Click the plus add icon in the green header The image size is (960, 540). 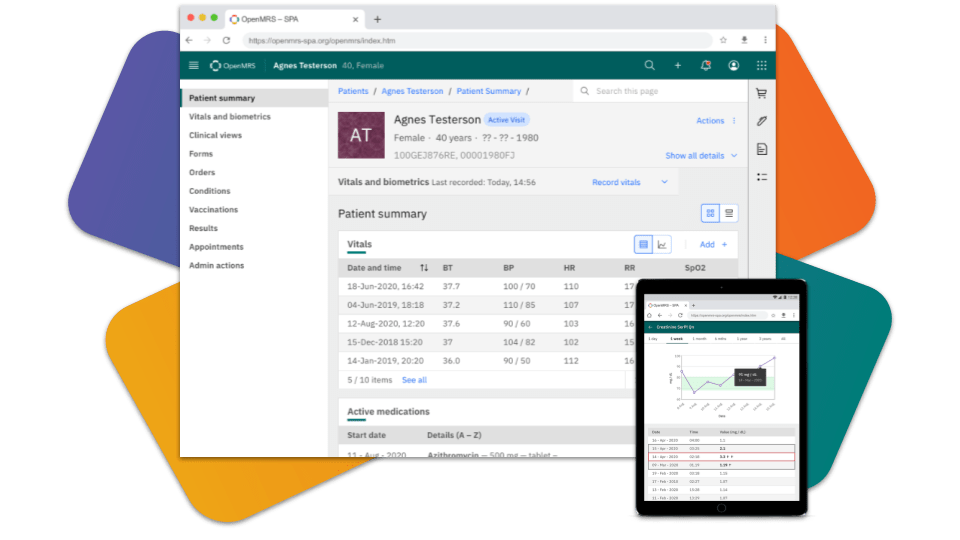(x=678, y=66)
